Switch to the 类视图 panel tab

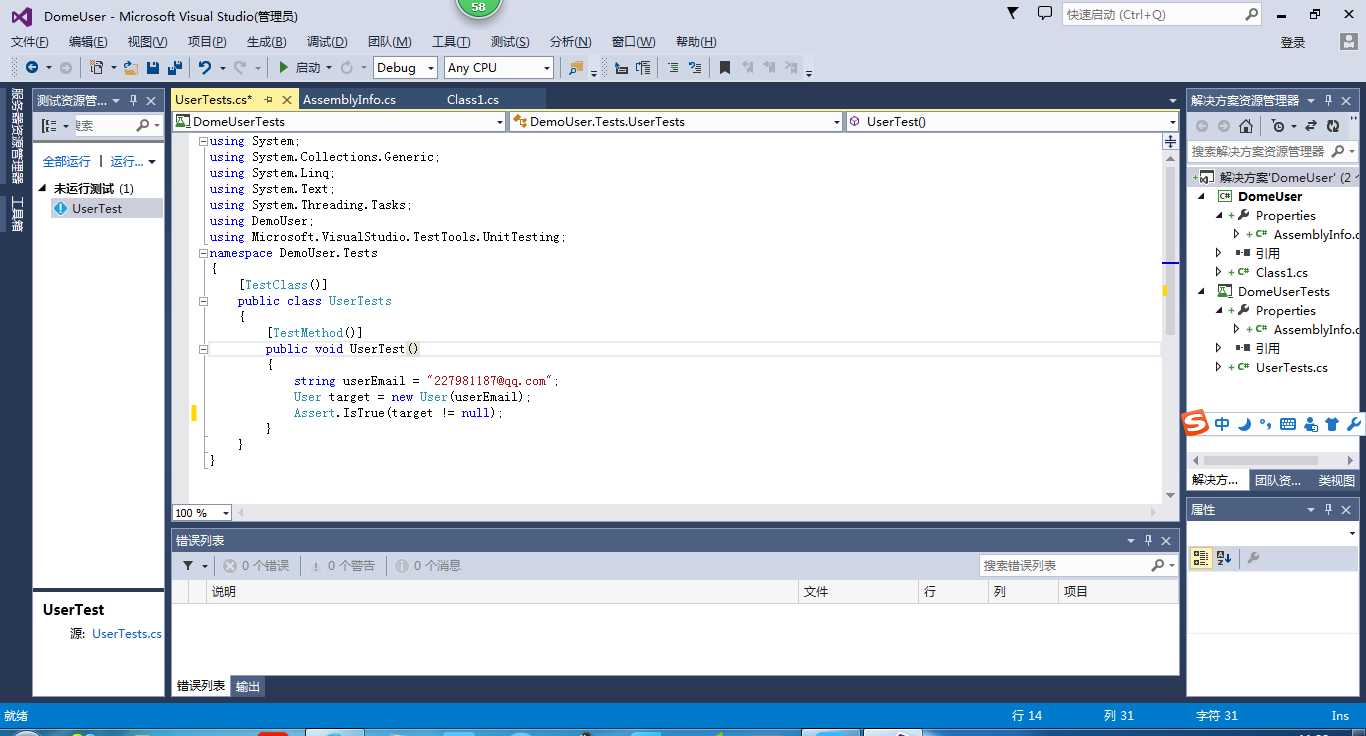pos(1336,481)
